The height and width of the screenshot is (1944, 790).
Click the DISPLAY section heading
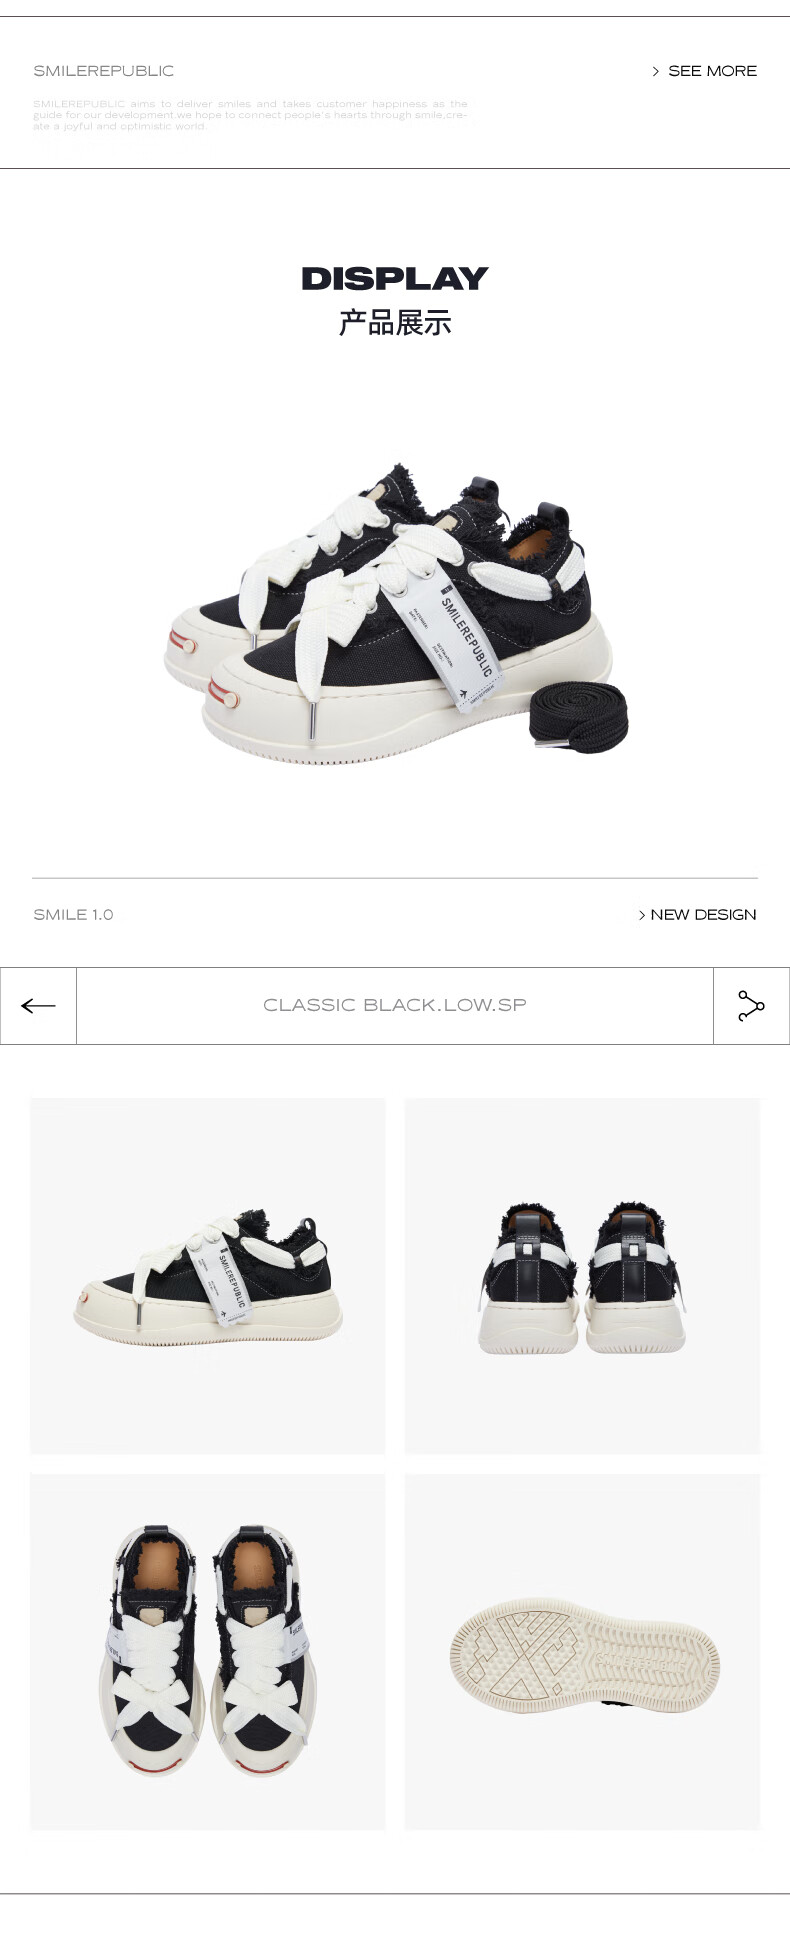[395, 279]
